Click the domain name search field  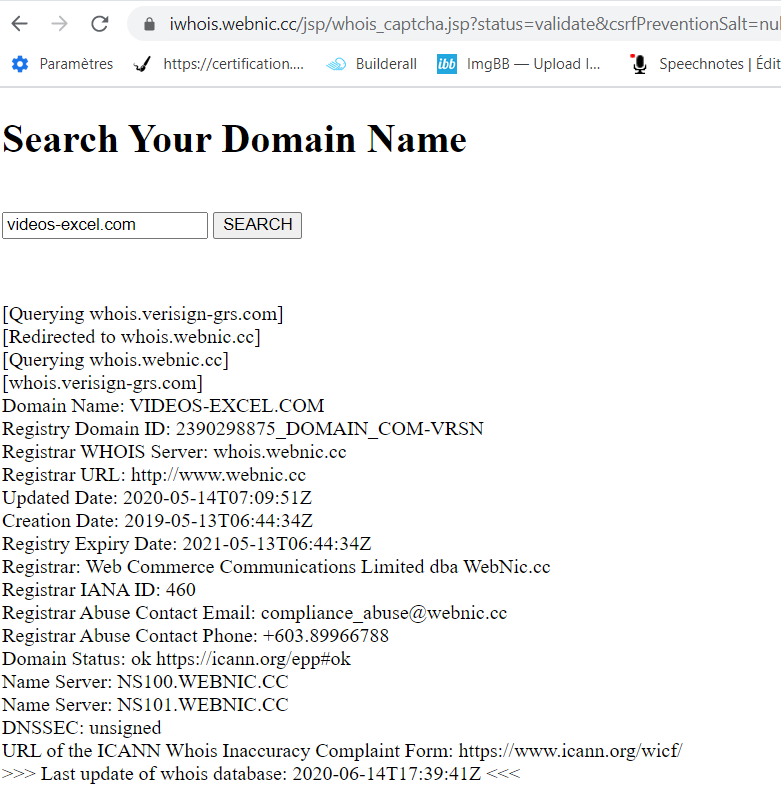pos(104,225)
